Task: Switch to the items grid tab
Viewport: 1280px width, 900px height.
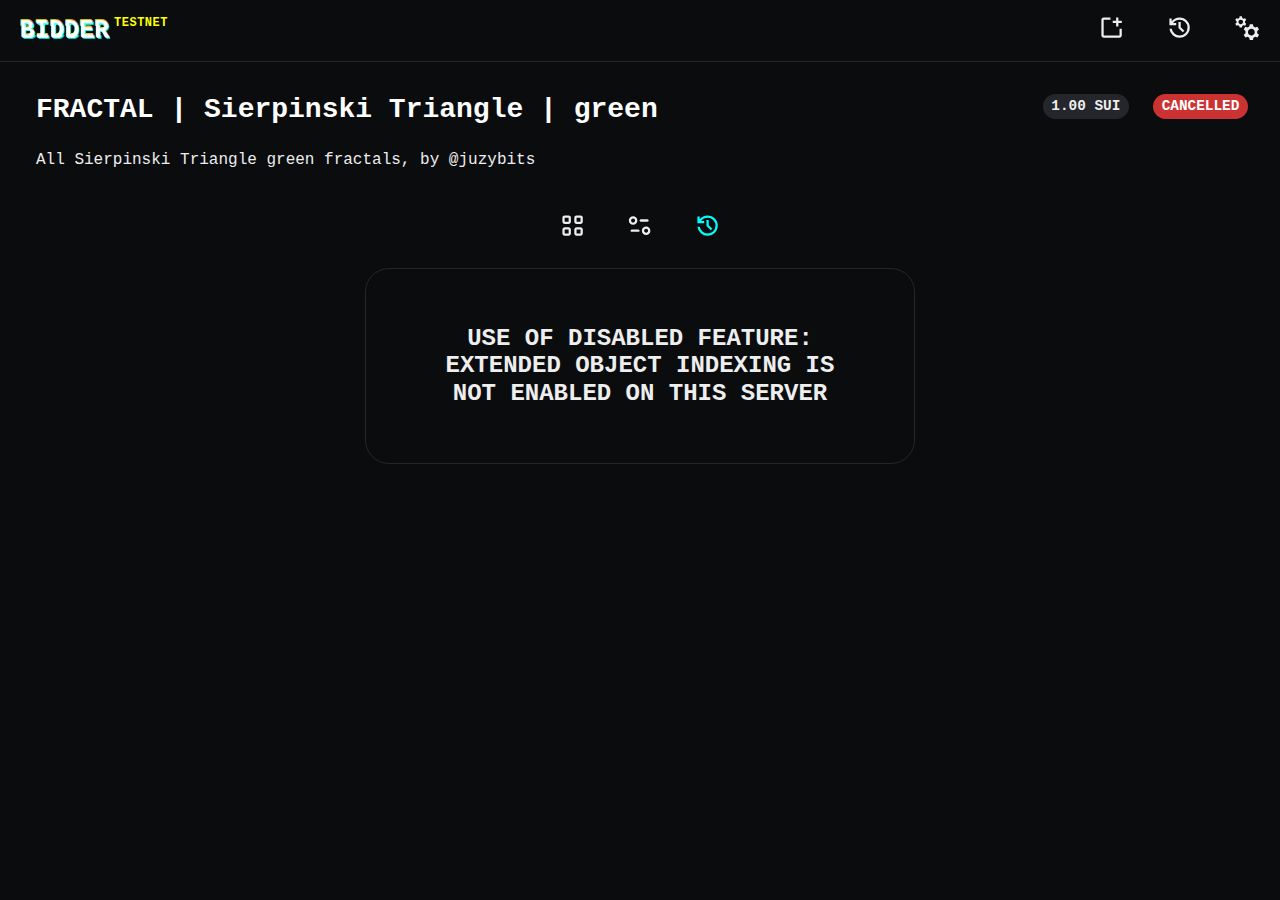Action: 572,226
